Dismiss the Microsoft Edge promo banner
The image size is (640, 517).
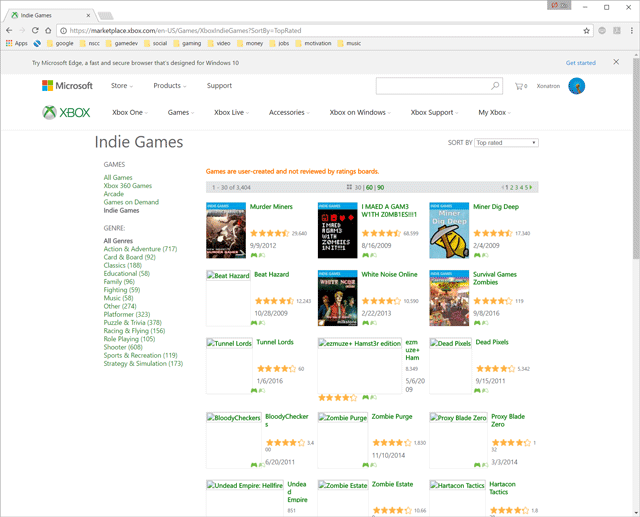click(x=616, y=62)
